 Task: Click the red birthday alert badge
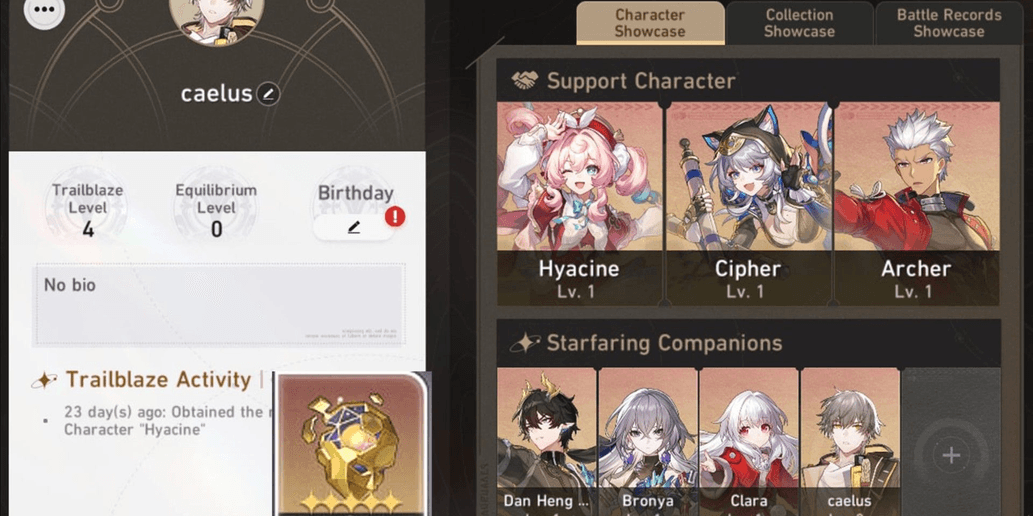pos(395,216)
